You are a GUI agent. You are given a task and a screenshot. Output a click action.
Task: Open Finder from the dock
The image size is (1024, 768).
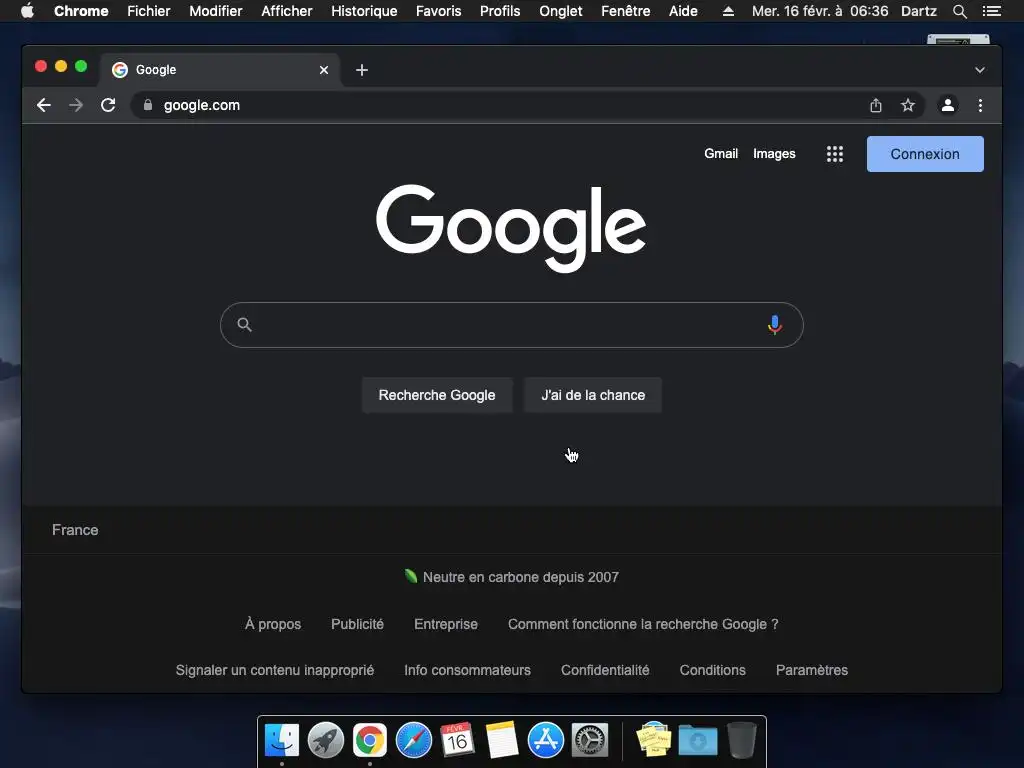tap(282, 740)
